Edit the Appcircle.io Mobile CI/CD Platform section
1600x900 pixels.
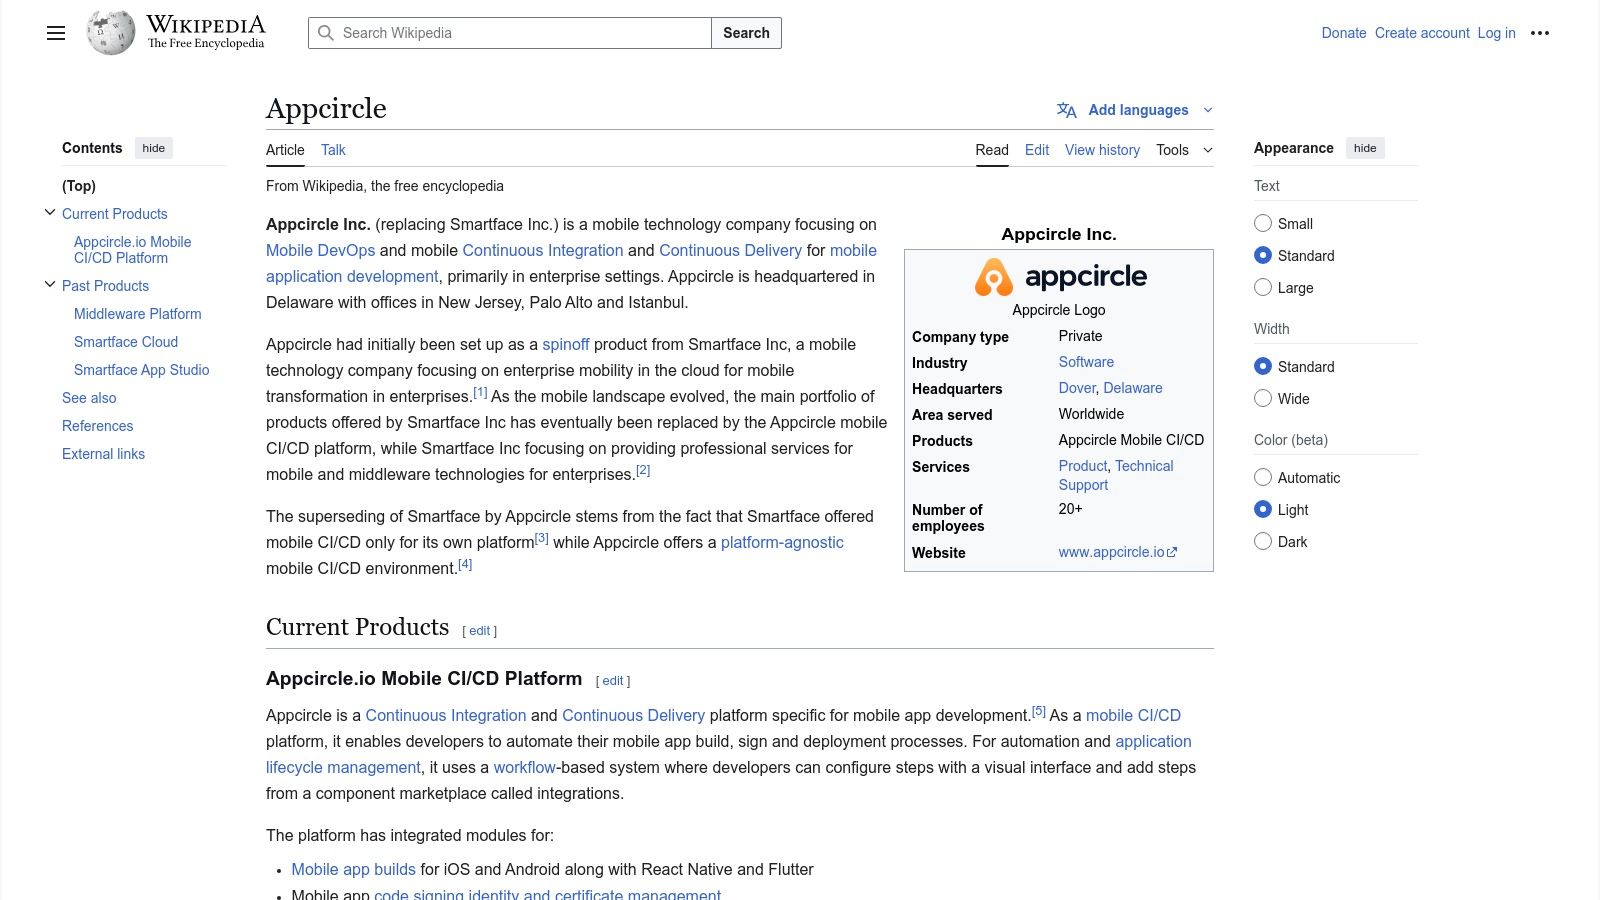(613, 681)
